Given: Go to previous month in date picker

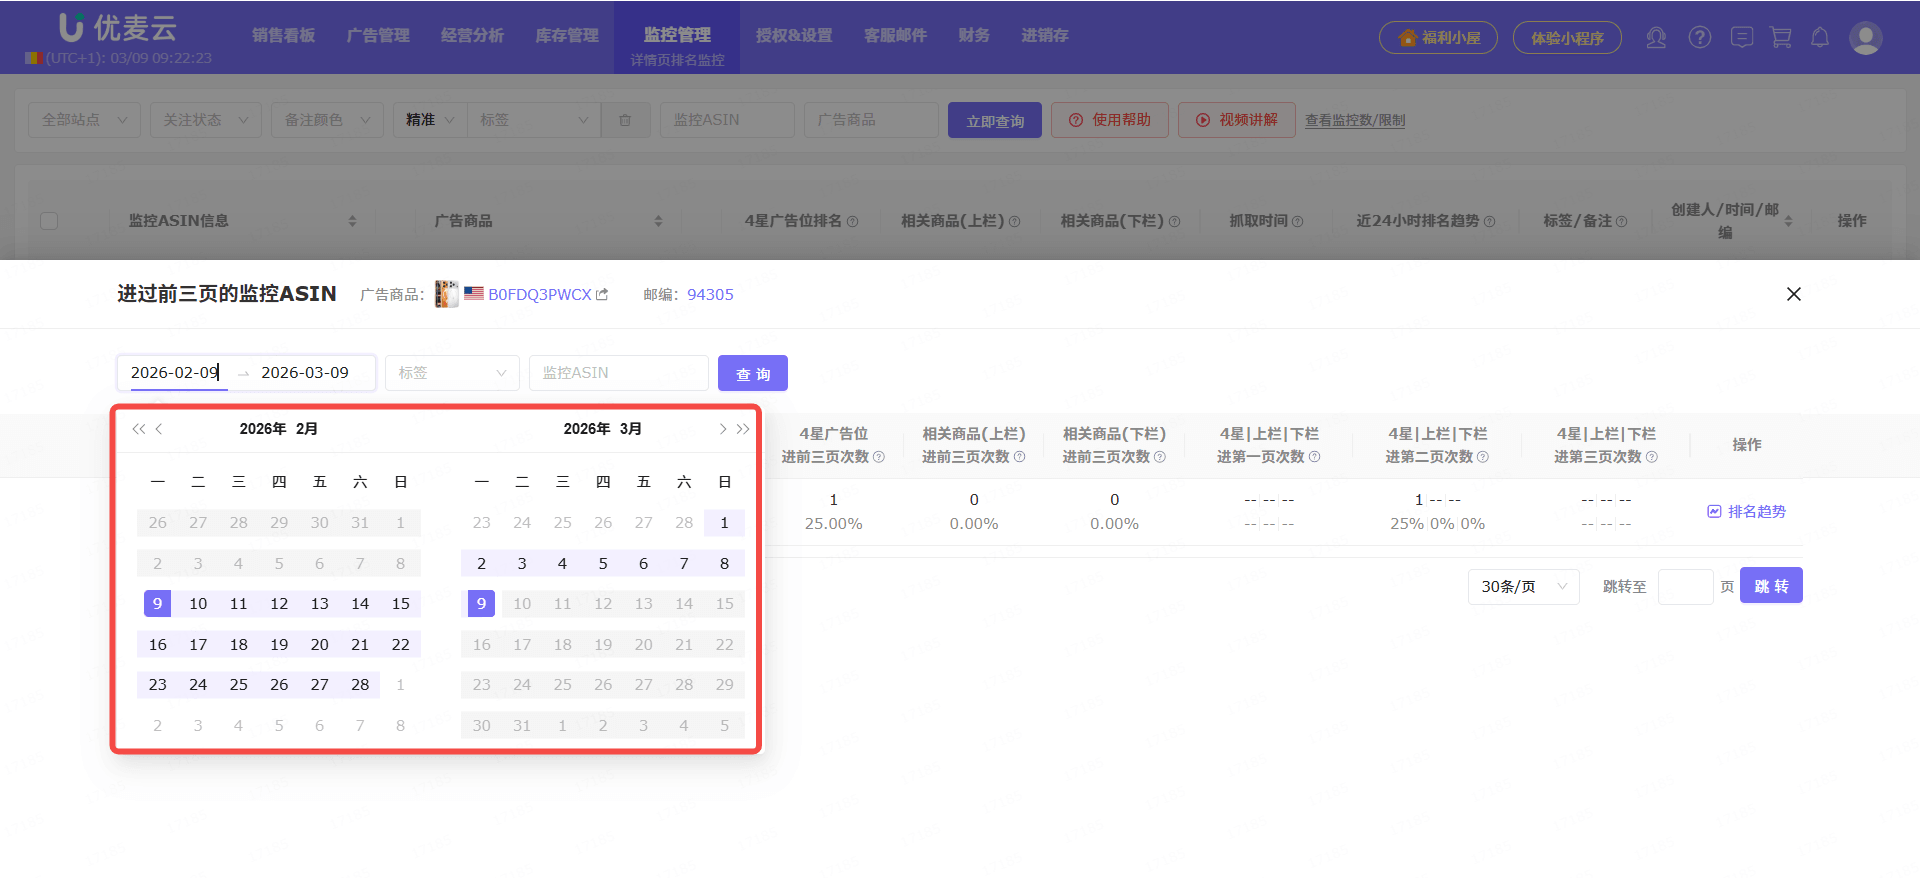Looking at the screenshot, I should (x=159, y=429).
